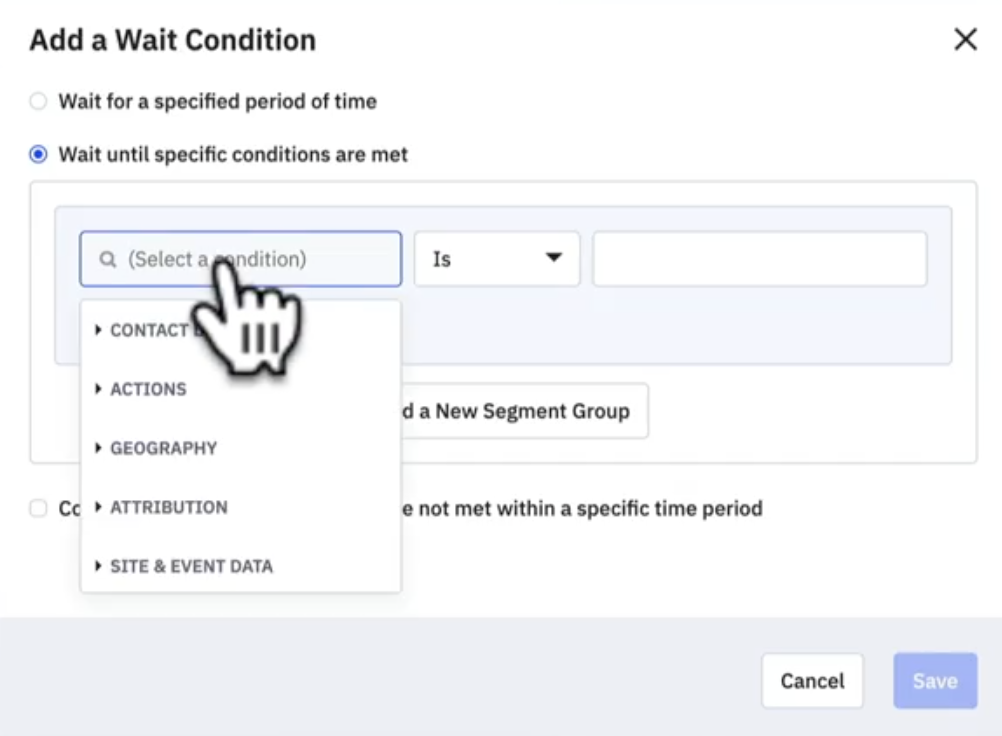Enable the time limit checkbox below conditions
Screen dimensions: 1002x736
[x=38, y=509]
